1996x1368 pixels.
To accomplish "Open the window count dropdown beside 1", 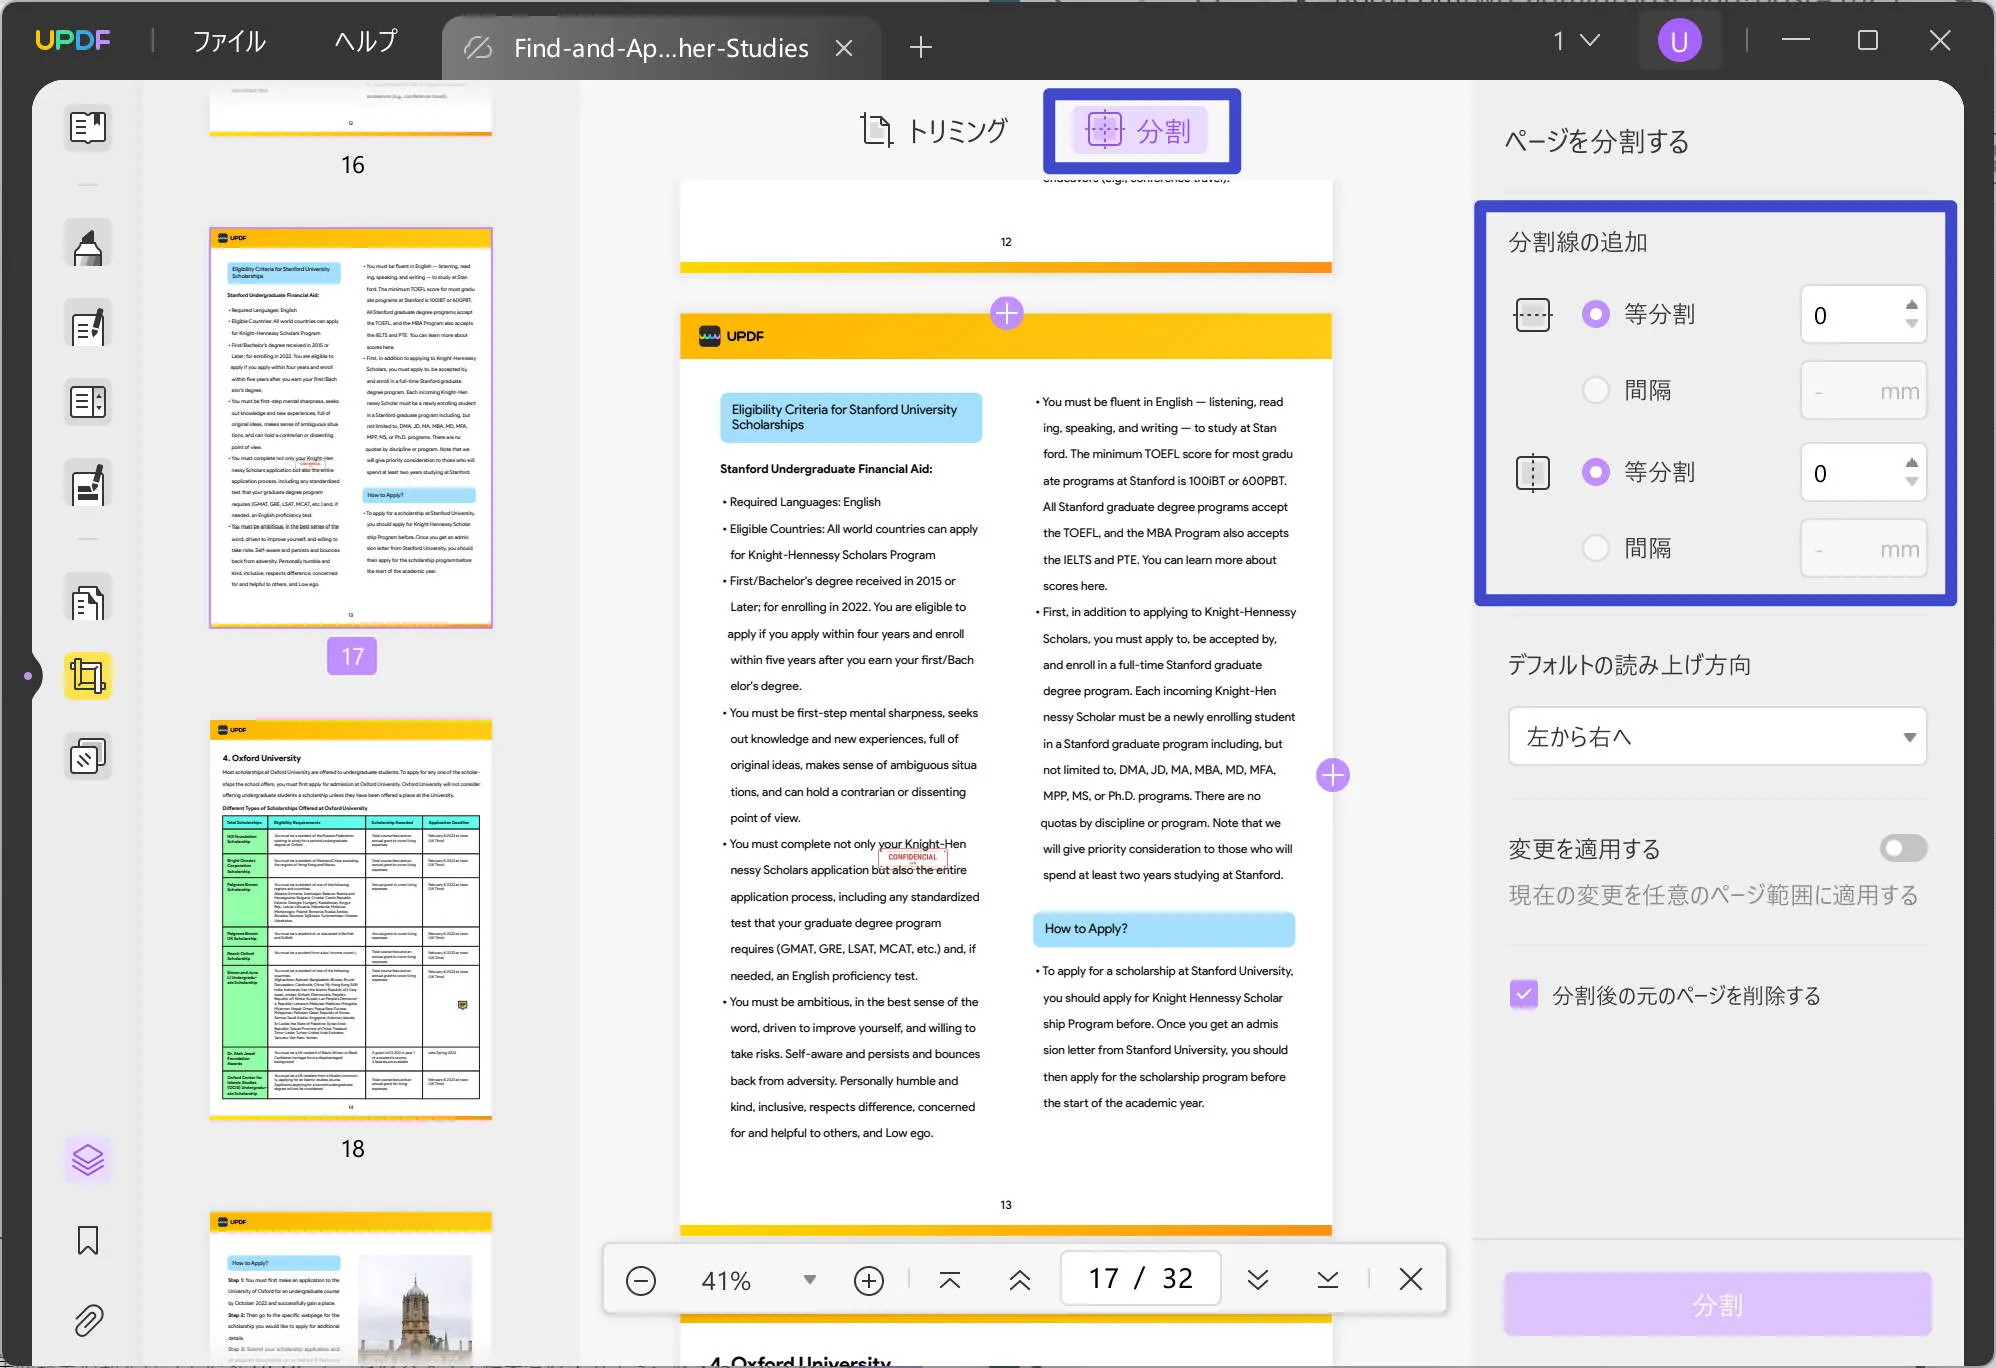I will click(x=1590, y=40).
